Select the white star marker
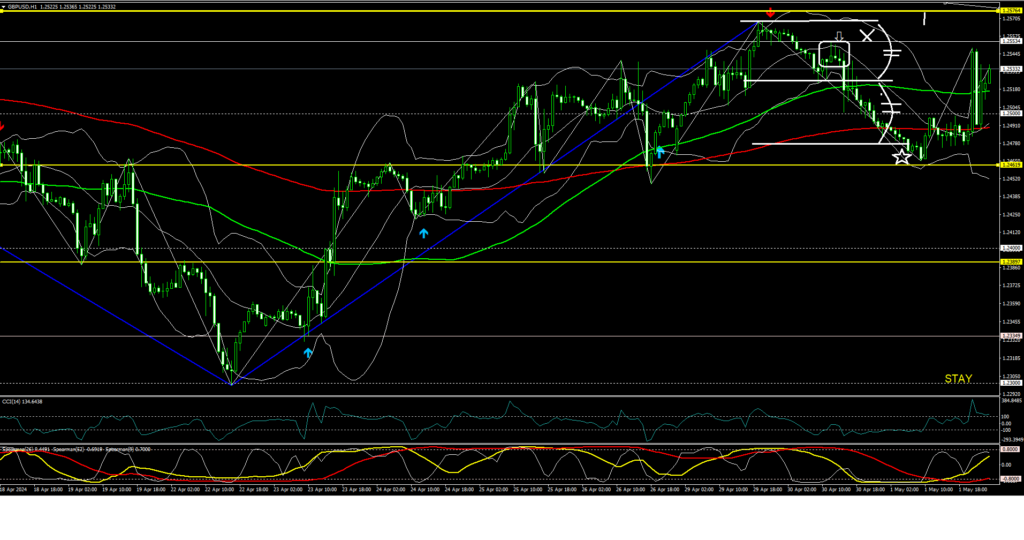 902,155
